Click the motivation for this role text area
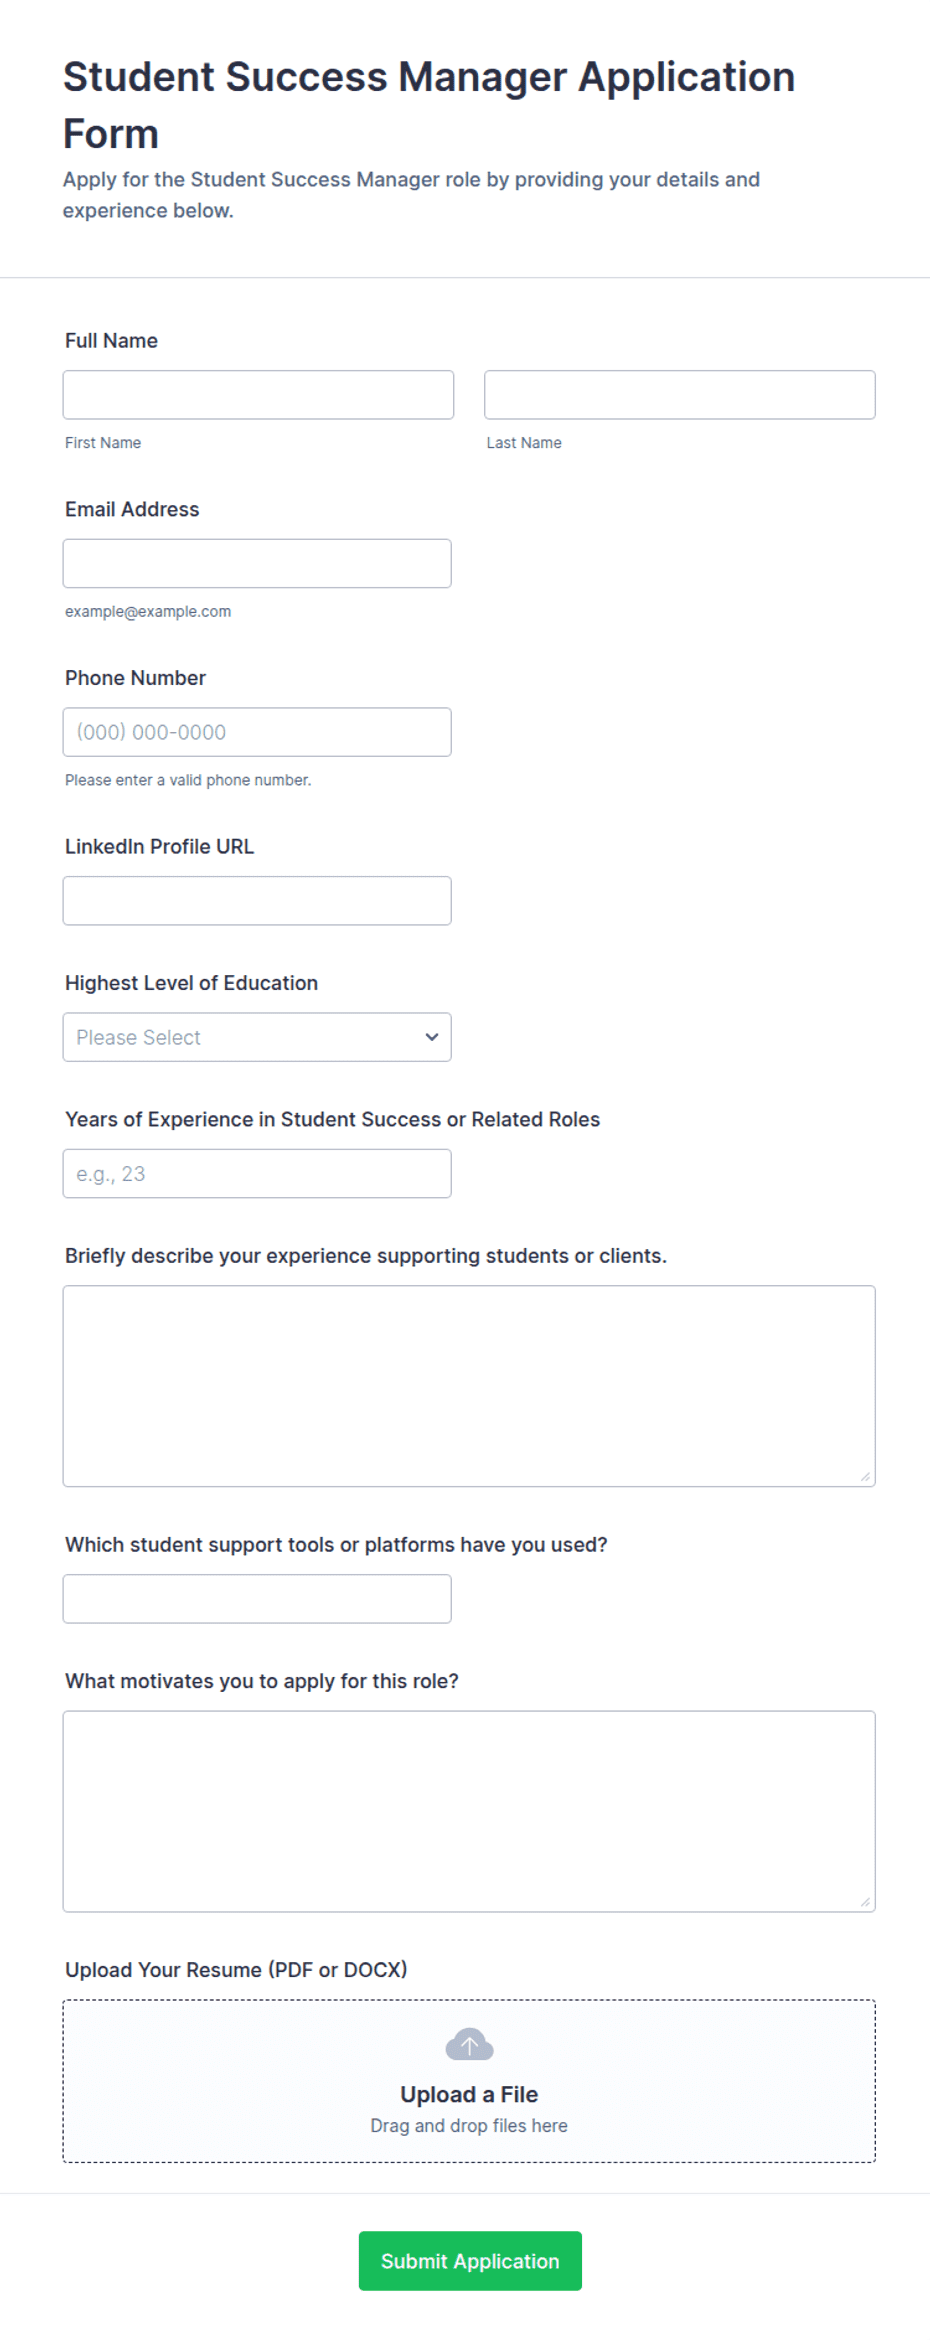The height and width of the screenshot is (2340, 930). pos(469,1811)
